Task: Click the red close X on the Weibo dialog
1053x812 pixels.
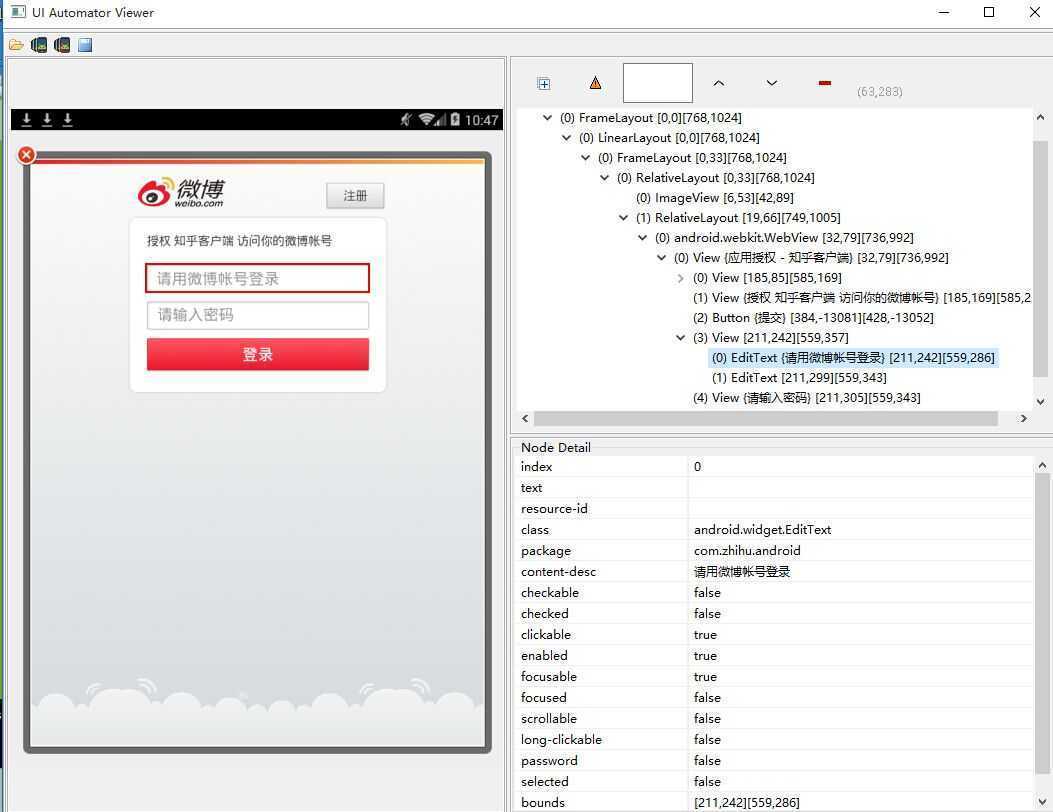Action: [26, 155]
